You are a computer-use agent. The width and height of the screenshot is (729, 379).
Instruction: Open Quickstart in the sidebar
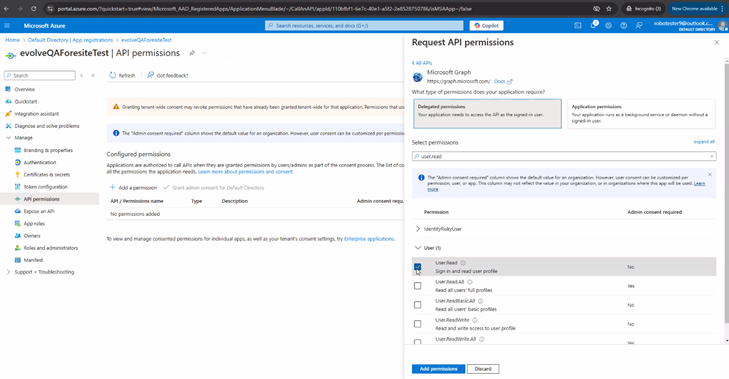coord(26,101)
